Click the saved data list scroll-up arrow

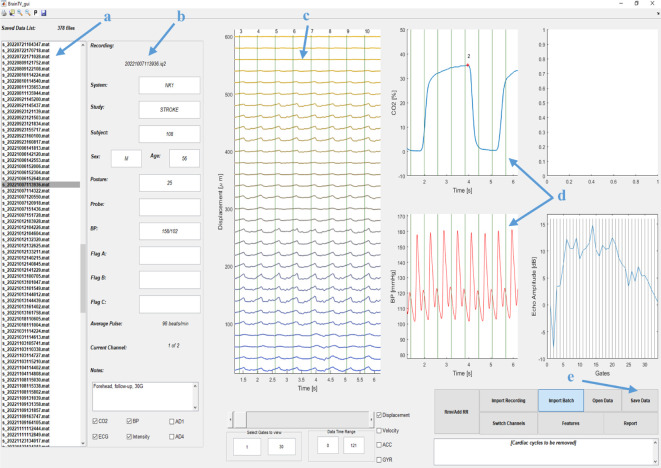click(x=83, y=44)
